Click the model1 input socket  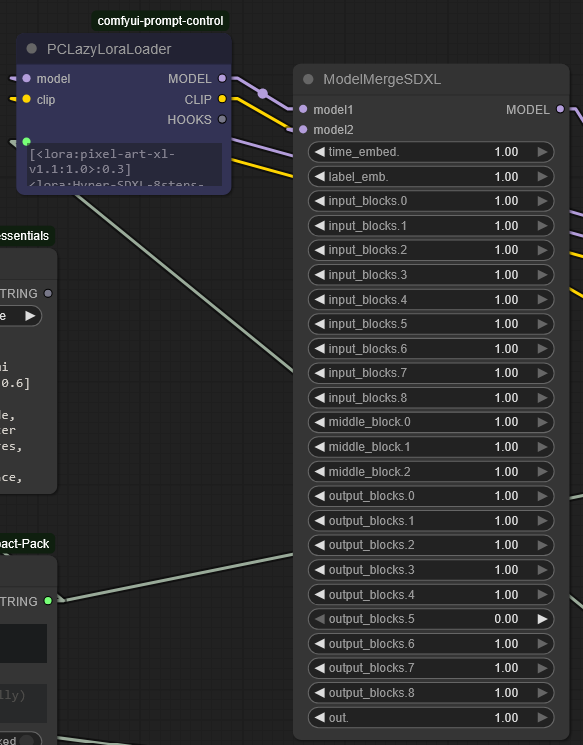click(303, 109)
